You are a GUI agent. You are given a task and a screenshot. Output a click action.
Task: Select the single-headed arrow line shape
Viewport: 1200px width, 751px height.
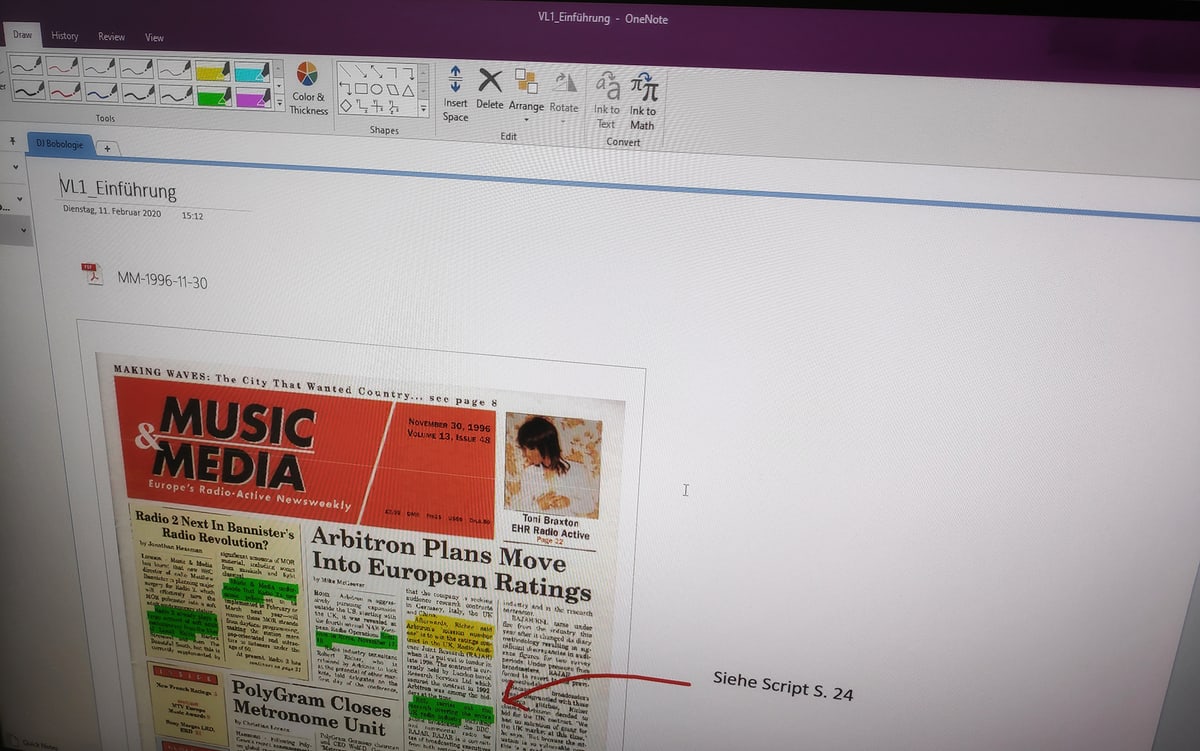pos(363,71)
